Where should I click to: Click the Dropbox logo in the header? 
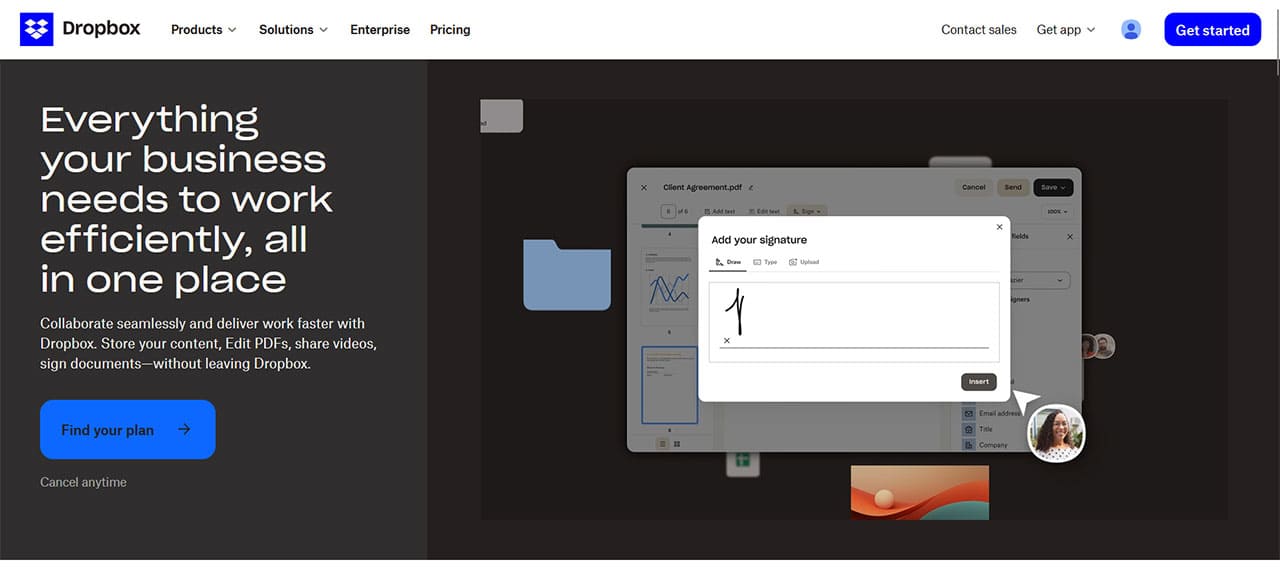coord(80,29)
